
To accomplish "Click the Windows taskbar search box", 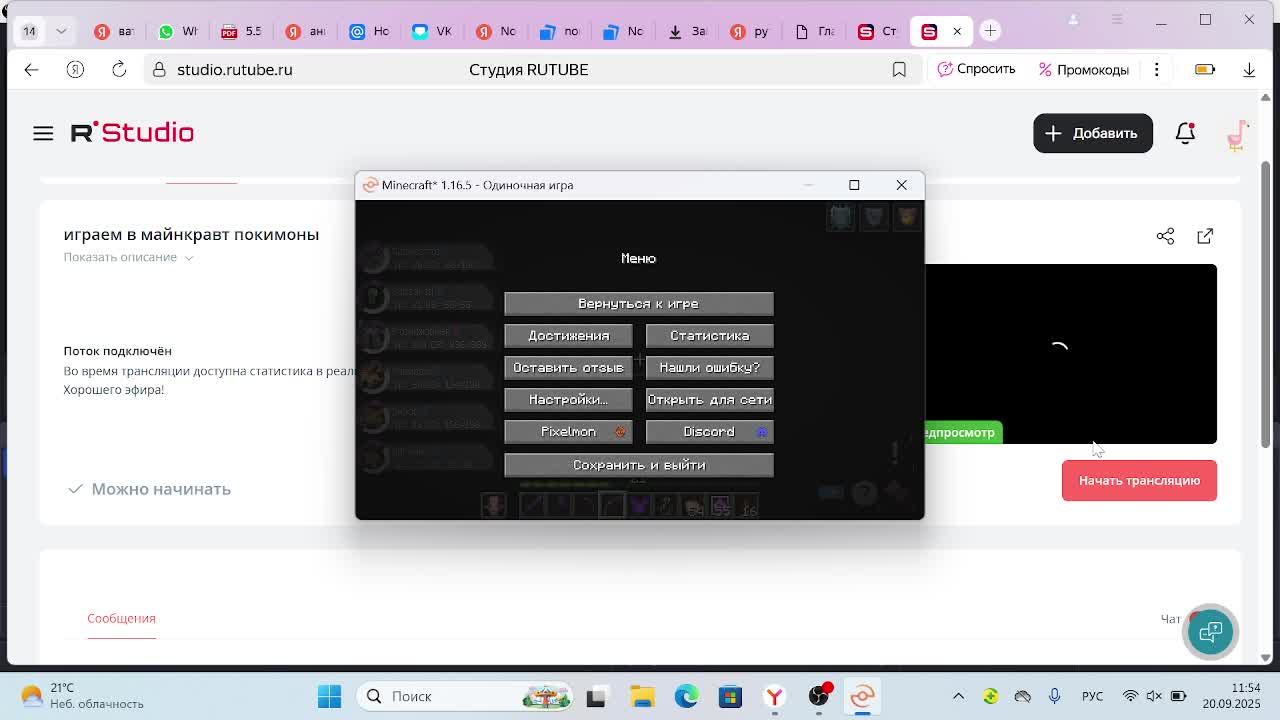I will (x=462, y=696).
